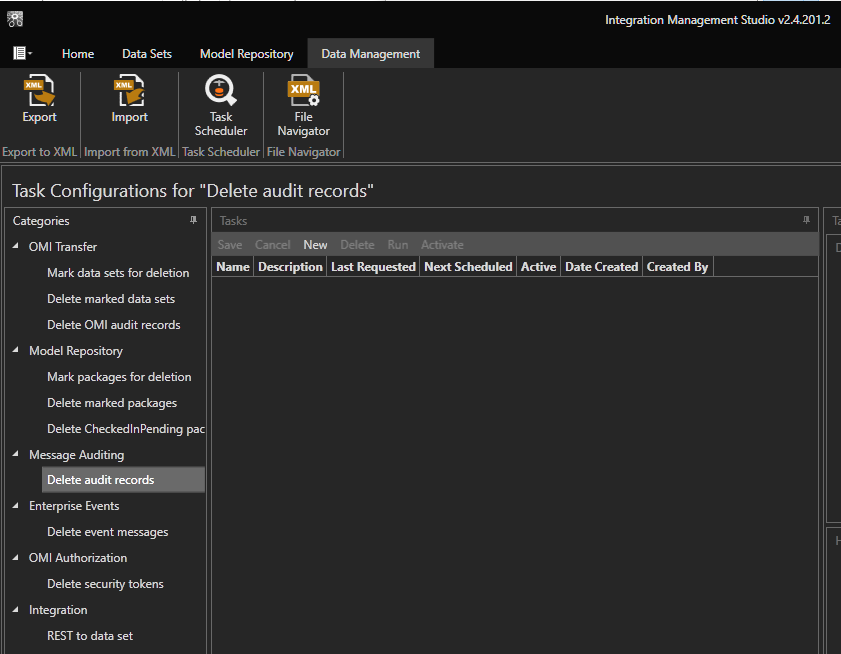Click the Save button in Tasks toolbar
841x654 pixels.
tap(230, 245)
